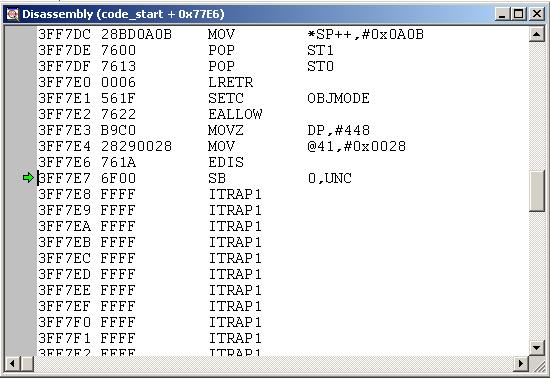Click the Disassembly window title bar icon
550x379 pixels.
click(13, 14)
